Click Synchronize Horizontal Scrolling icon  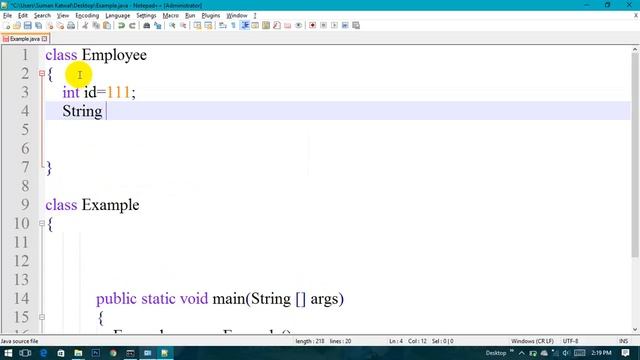[x=208, y=25]
